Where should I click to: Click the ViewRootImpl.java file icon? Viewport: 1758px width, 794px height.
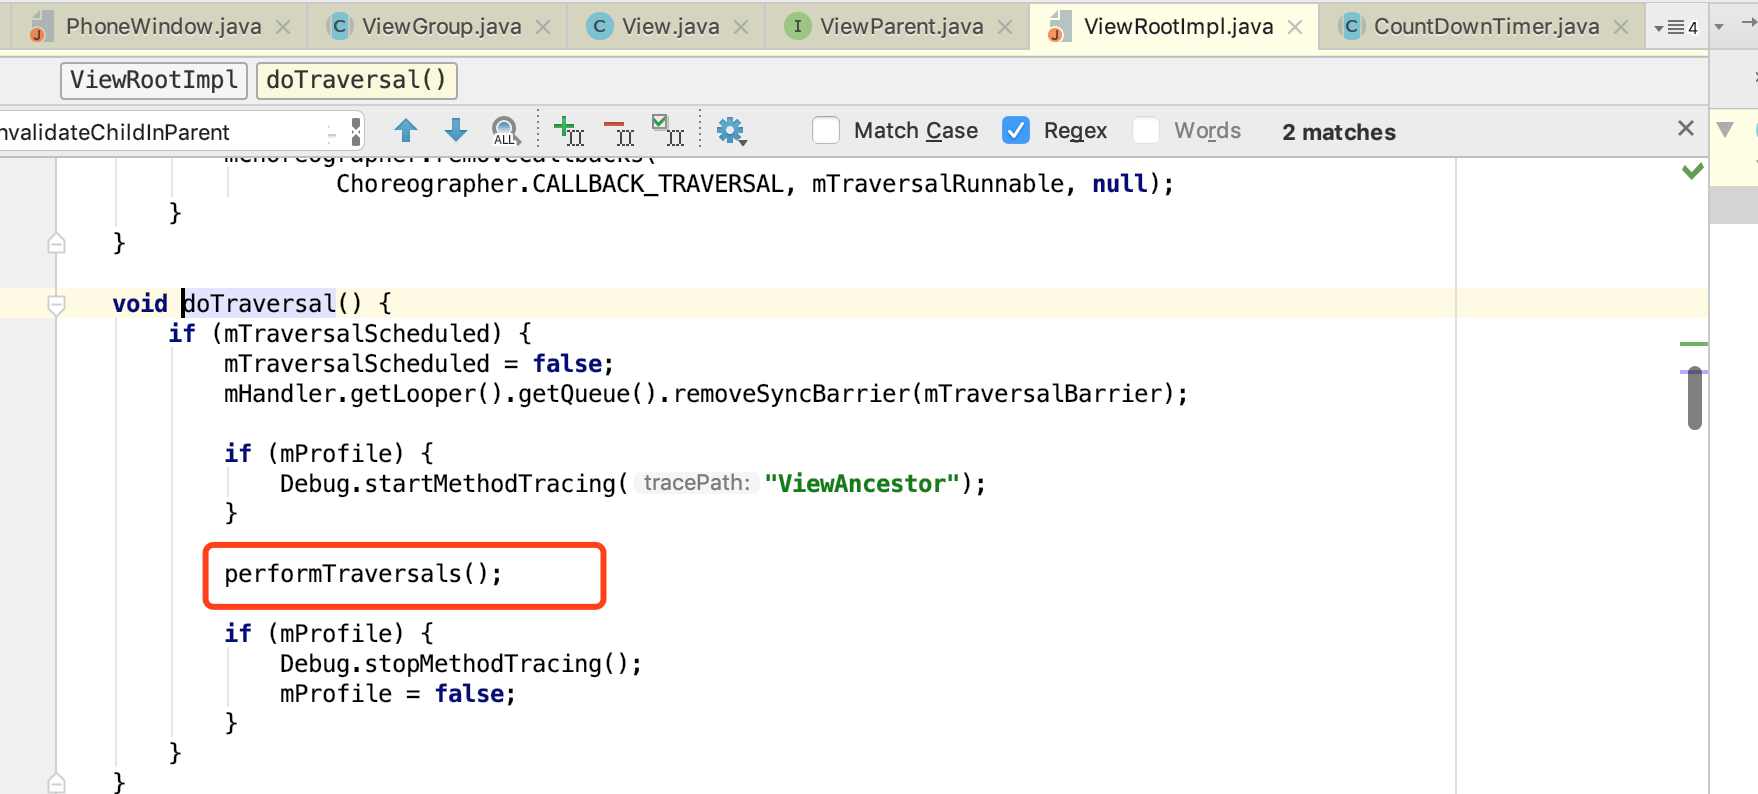coord(1059,26)
